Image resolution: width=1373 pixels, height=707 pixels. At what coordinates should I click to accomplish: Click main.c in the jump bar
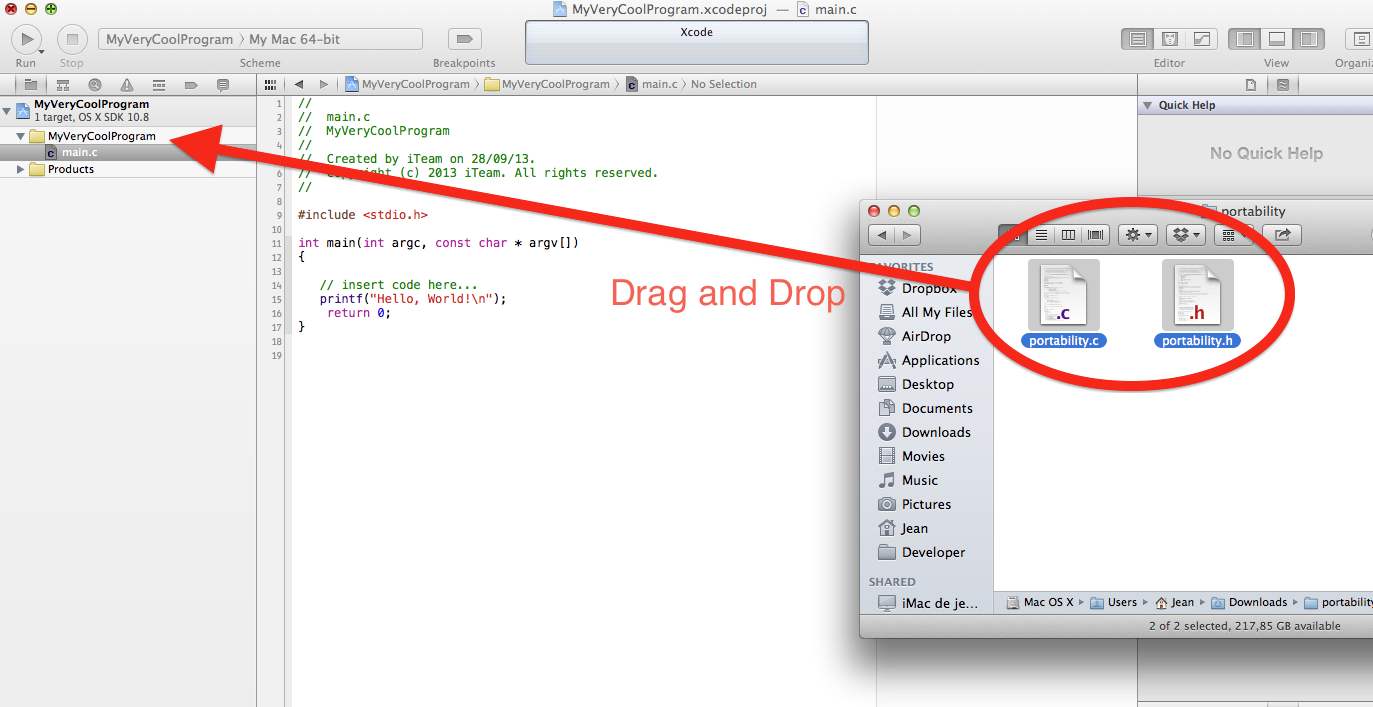pyautogui.click(x=657, y=84)
